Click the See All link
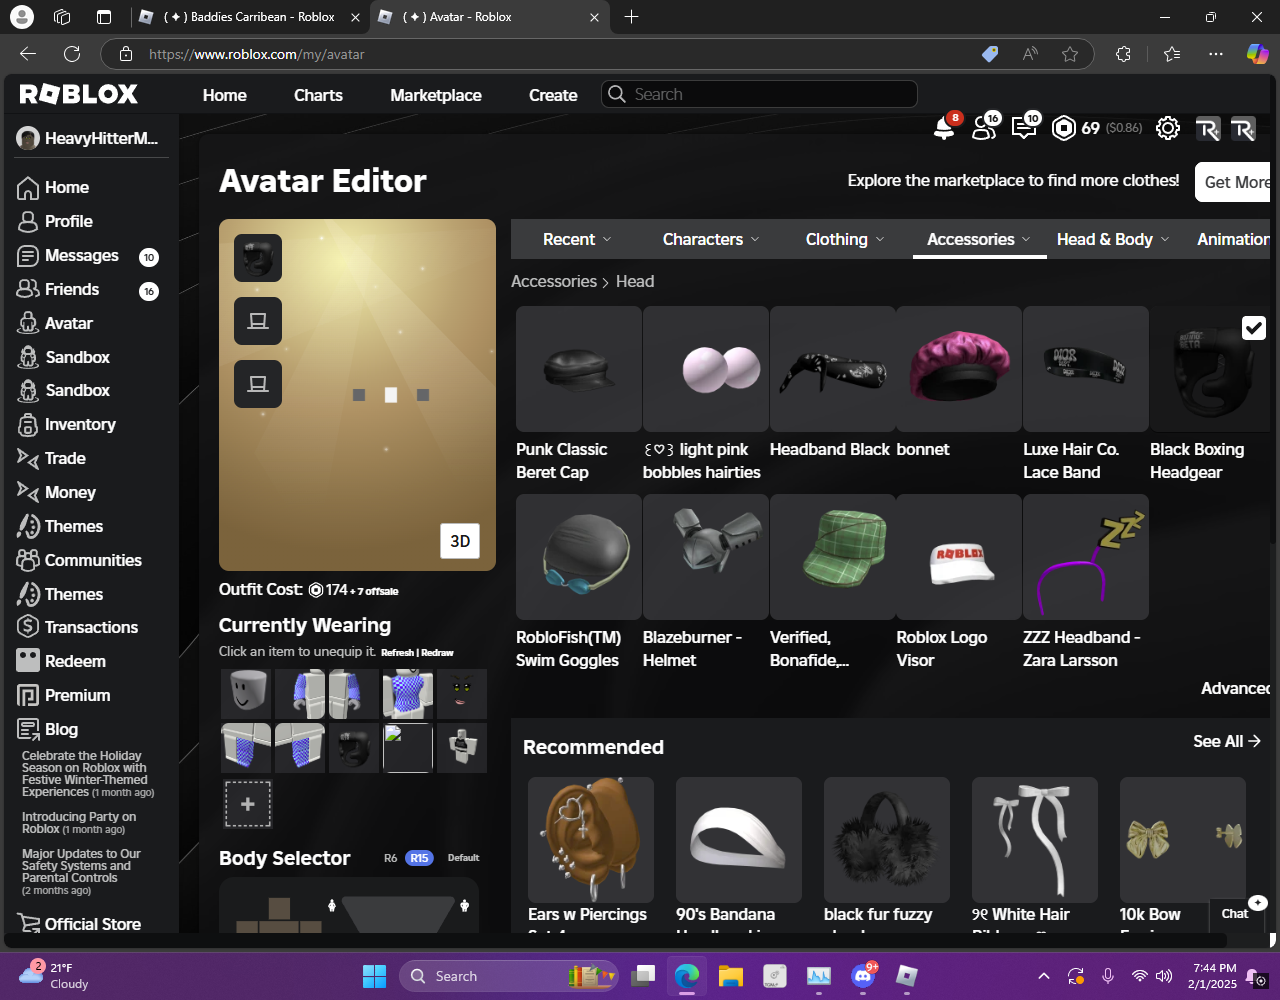 (1227, 741)
